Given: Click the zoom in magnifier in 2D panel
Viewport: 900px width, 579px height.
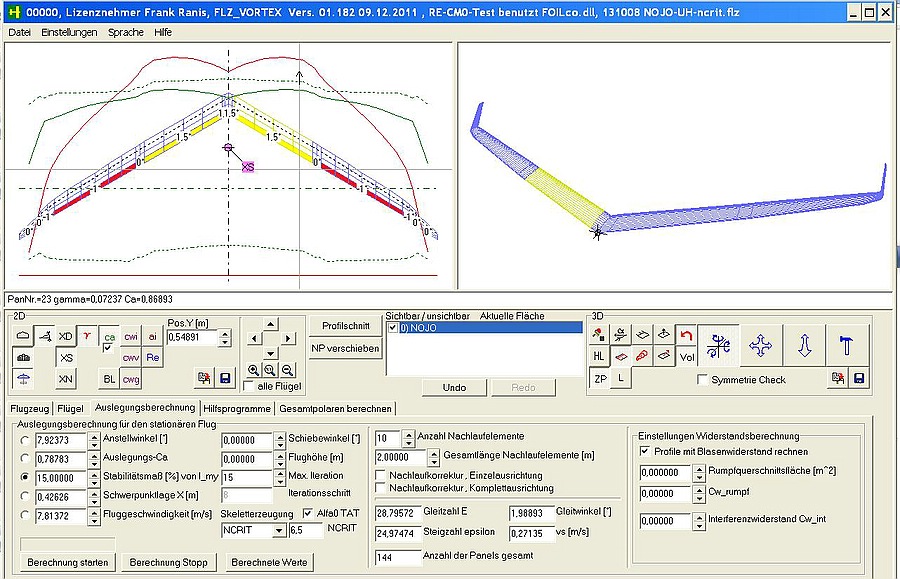Looking at the screenshot, I should pyautogui.click(x=253, y=369).
